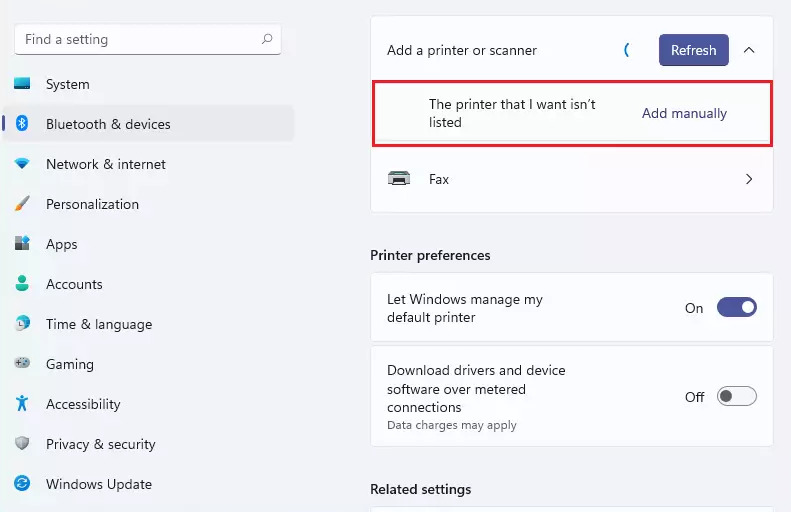Image resolution: width=791 pixels, height=512 pixels.
Task: Click the Personalization paintbrush icon
Action: 22,204
